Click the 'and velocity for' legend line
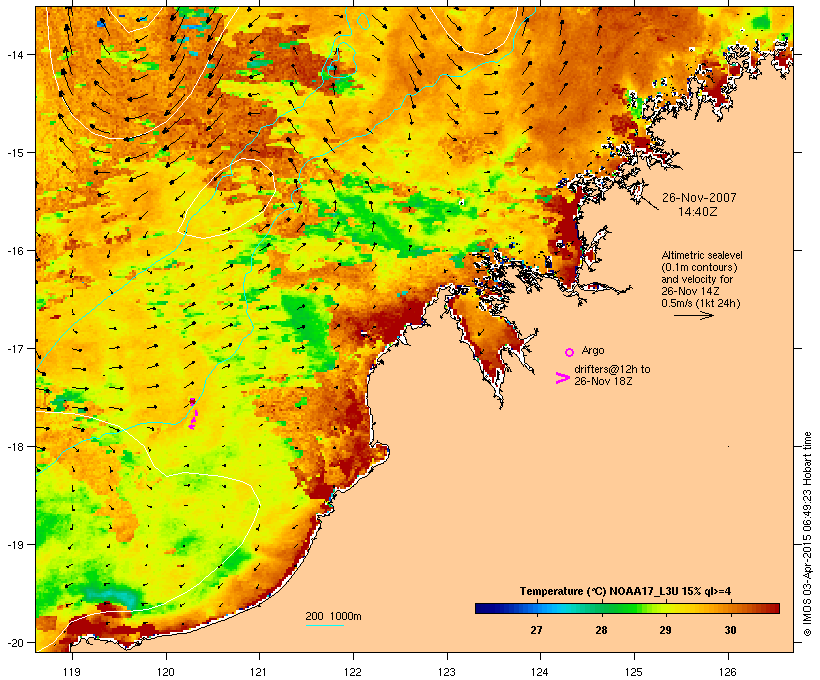The image size is (820, 680). (x=697, y=279)
